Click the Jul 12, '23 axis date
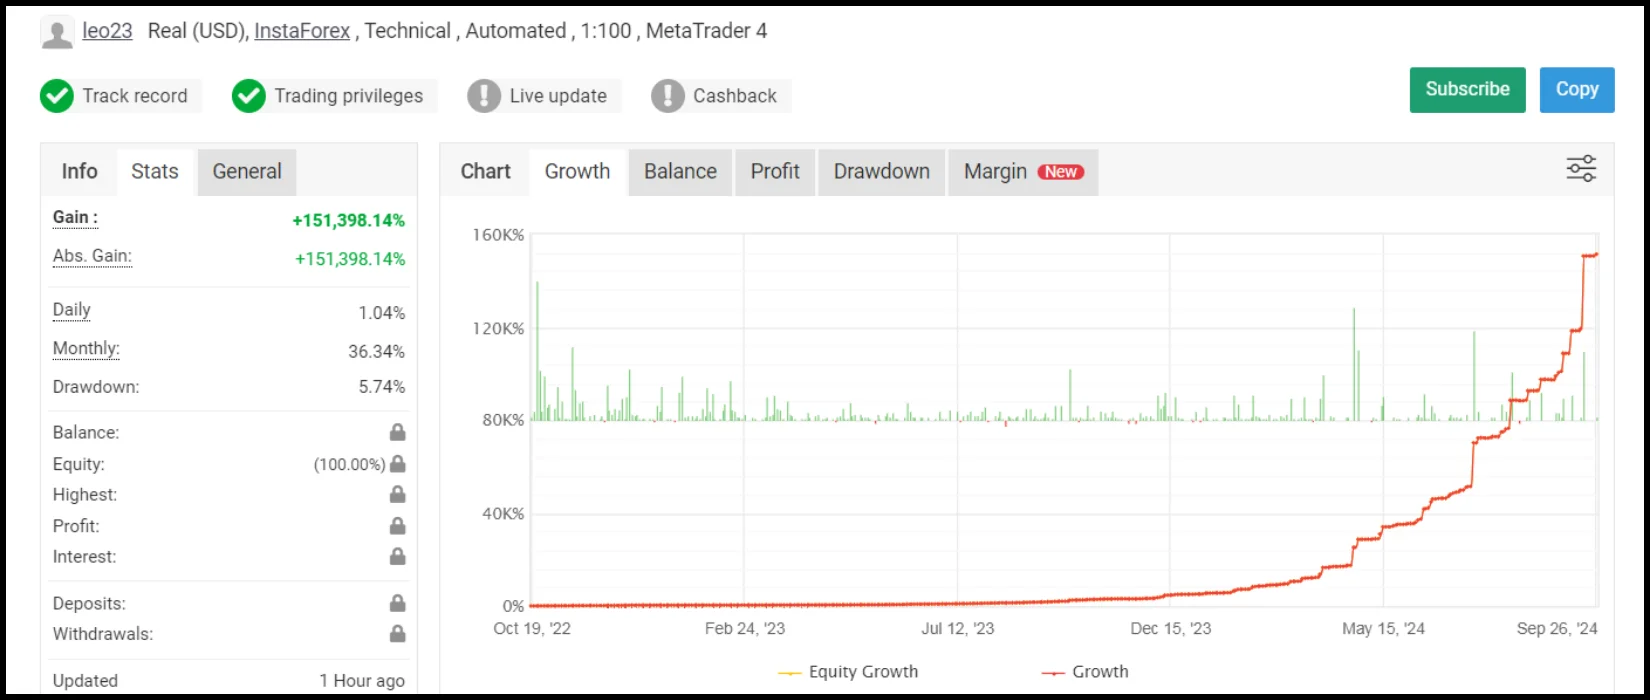Viewport: 1650px width, 700px height. pos(958,629)
